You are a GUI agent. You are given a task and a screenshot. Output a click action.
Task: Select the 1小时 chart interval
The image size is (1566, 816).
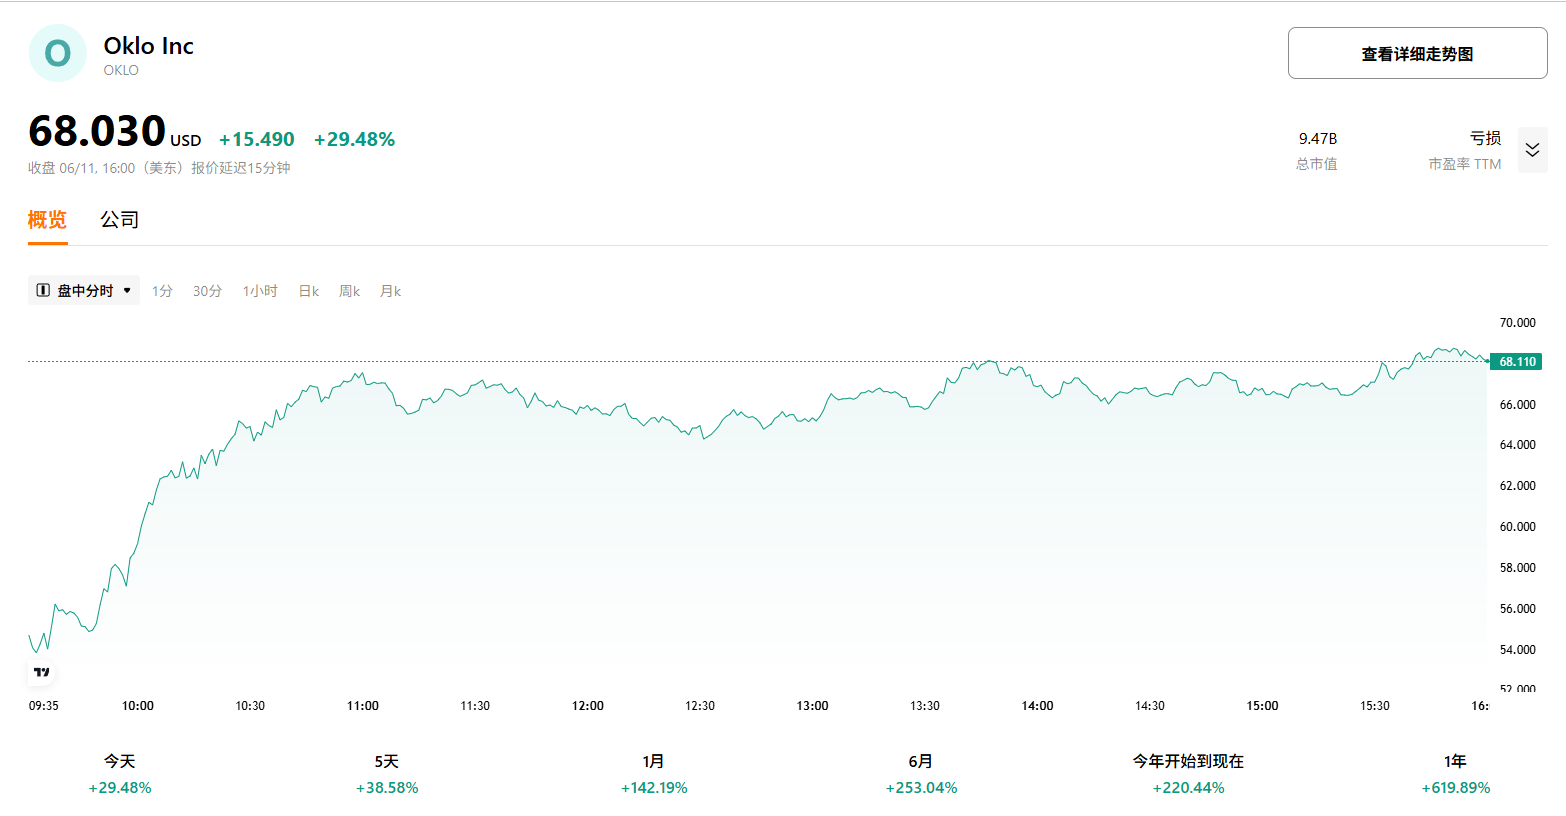(260, 291)
